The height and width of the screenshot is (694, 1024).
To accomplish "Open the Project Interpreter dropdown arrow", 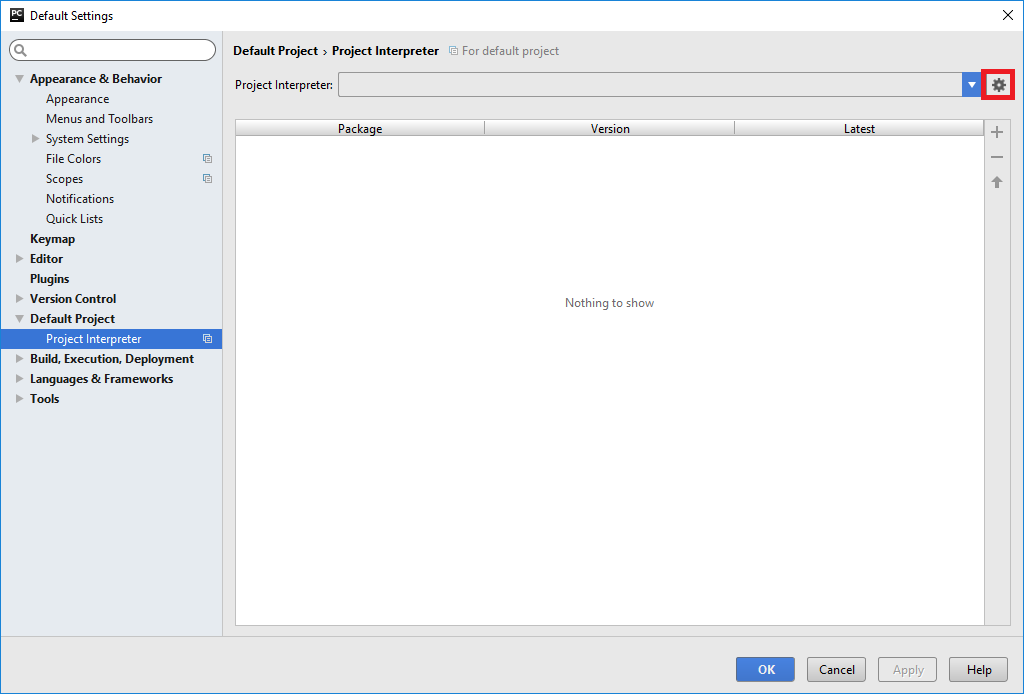I will [971, 85].
